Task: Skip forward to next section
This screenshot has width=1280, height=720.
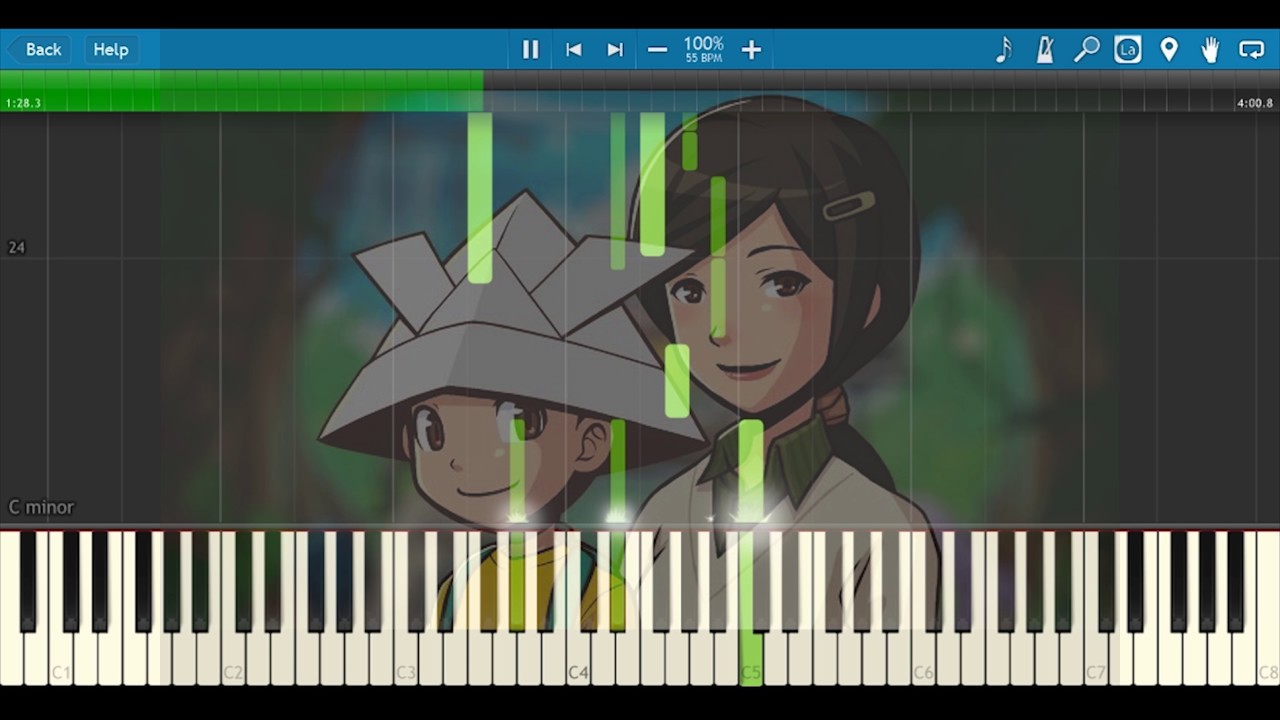Action: coord(615,49)
